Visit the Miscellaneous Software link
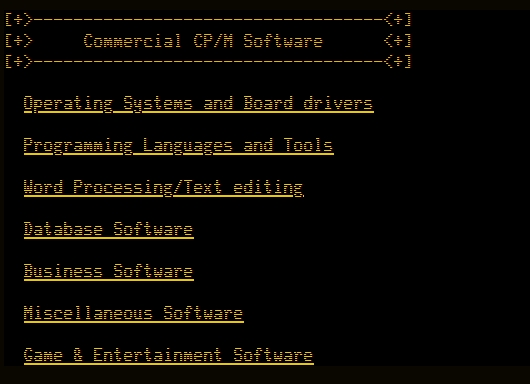 (x=134, y=314)
